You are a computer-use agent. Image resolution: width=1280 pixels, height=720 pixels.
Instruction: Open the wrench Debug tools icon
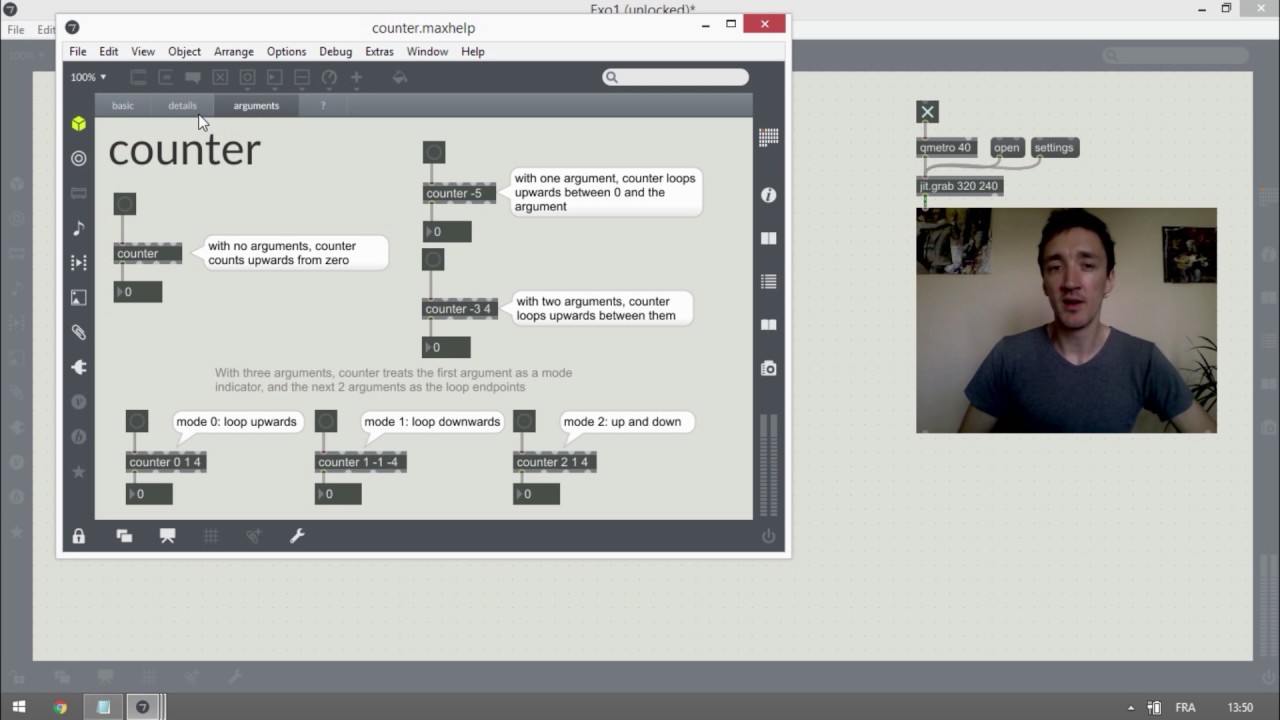click(x=297, y=536)
